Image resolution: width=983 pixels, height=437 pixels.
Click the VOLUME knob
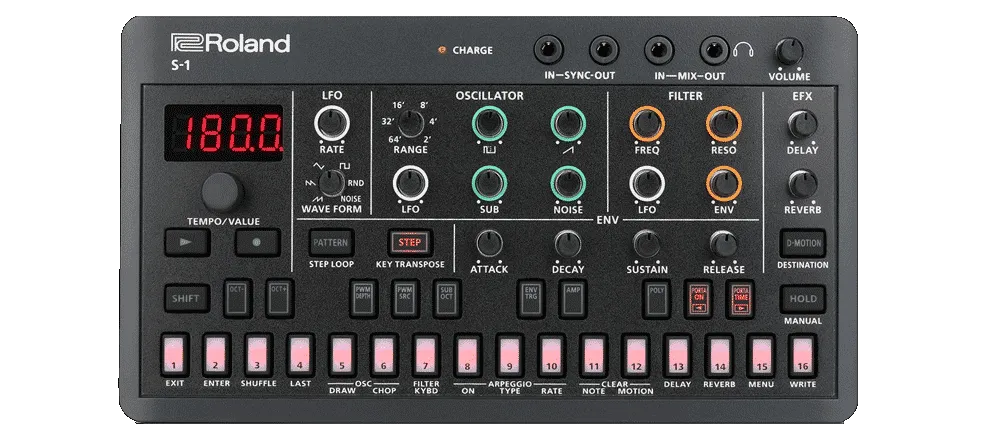point(789,51)
